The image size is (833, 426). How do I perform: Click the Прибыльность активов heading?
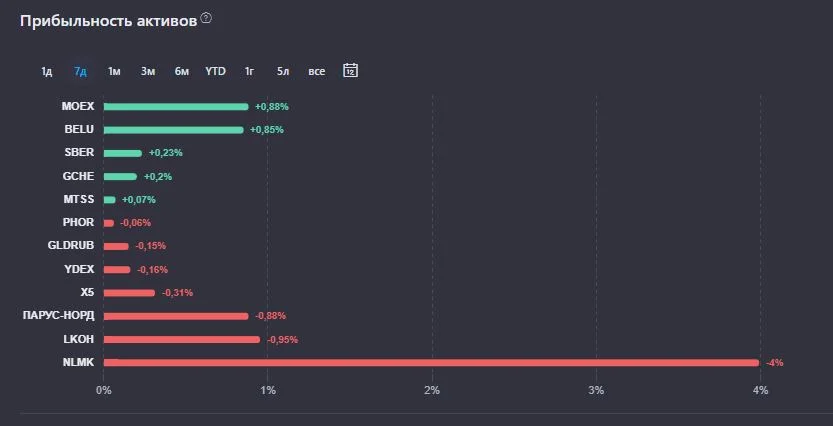(x=108, y=22)
